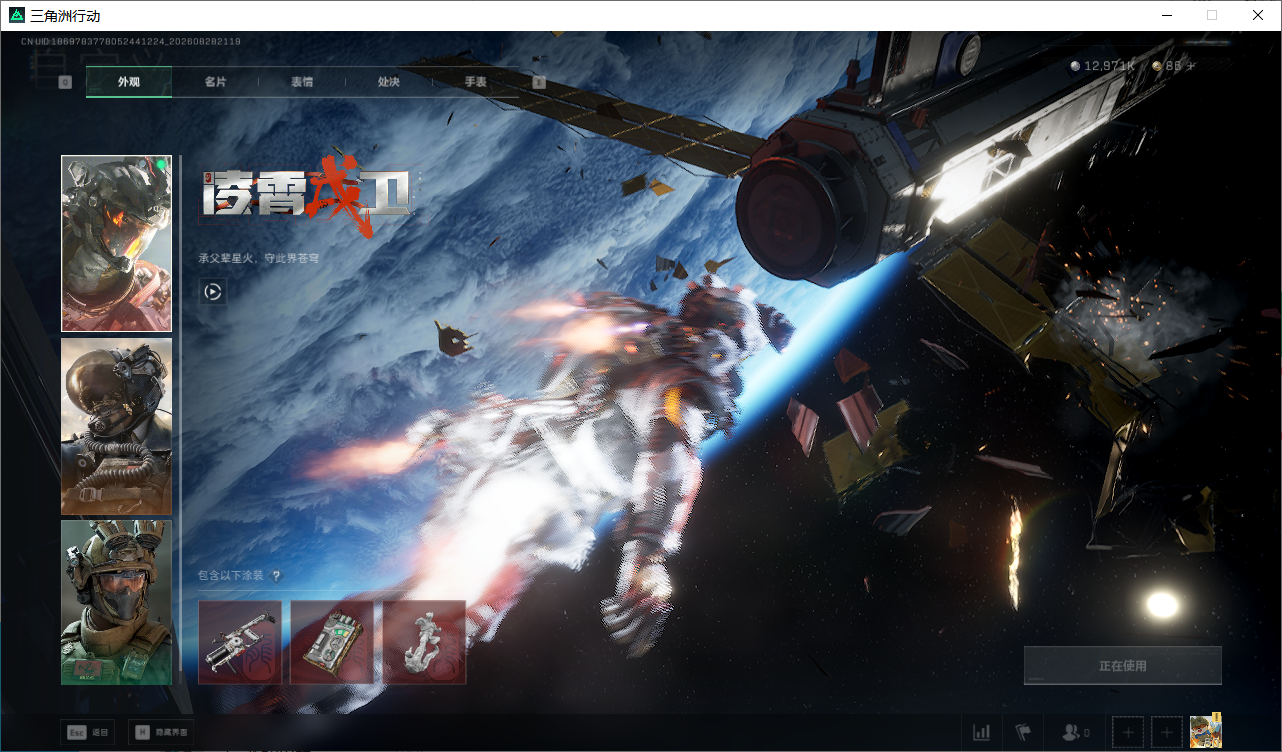Click the silver coin currency icon
This screenshot has height=752, width=1282.
(1075, 66)
